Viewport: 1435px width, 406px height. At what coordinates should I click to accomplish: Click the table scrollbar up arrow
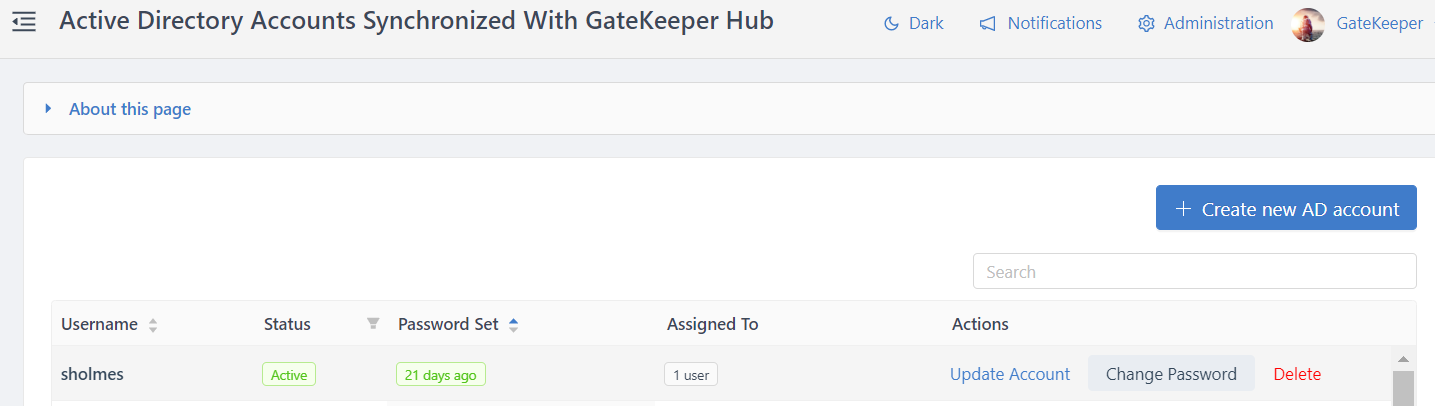point(1403,359)
